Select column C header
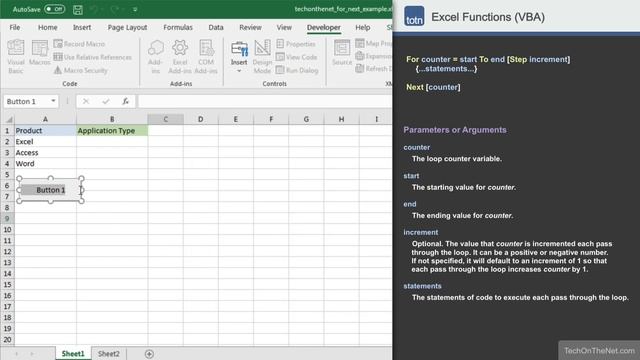The height and width of the screenshot is (360, 640). 165,119
